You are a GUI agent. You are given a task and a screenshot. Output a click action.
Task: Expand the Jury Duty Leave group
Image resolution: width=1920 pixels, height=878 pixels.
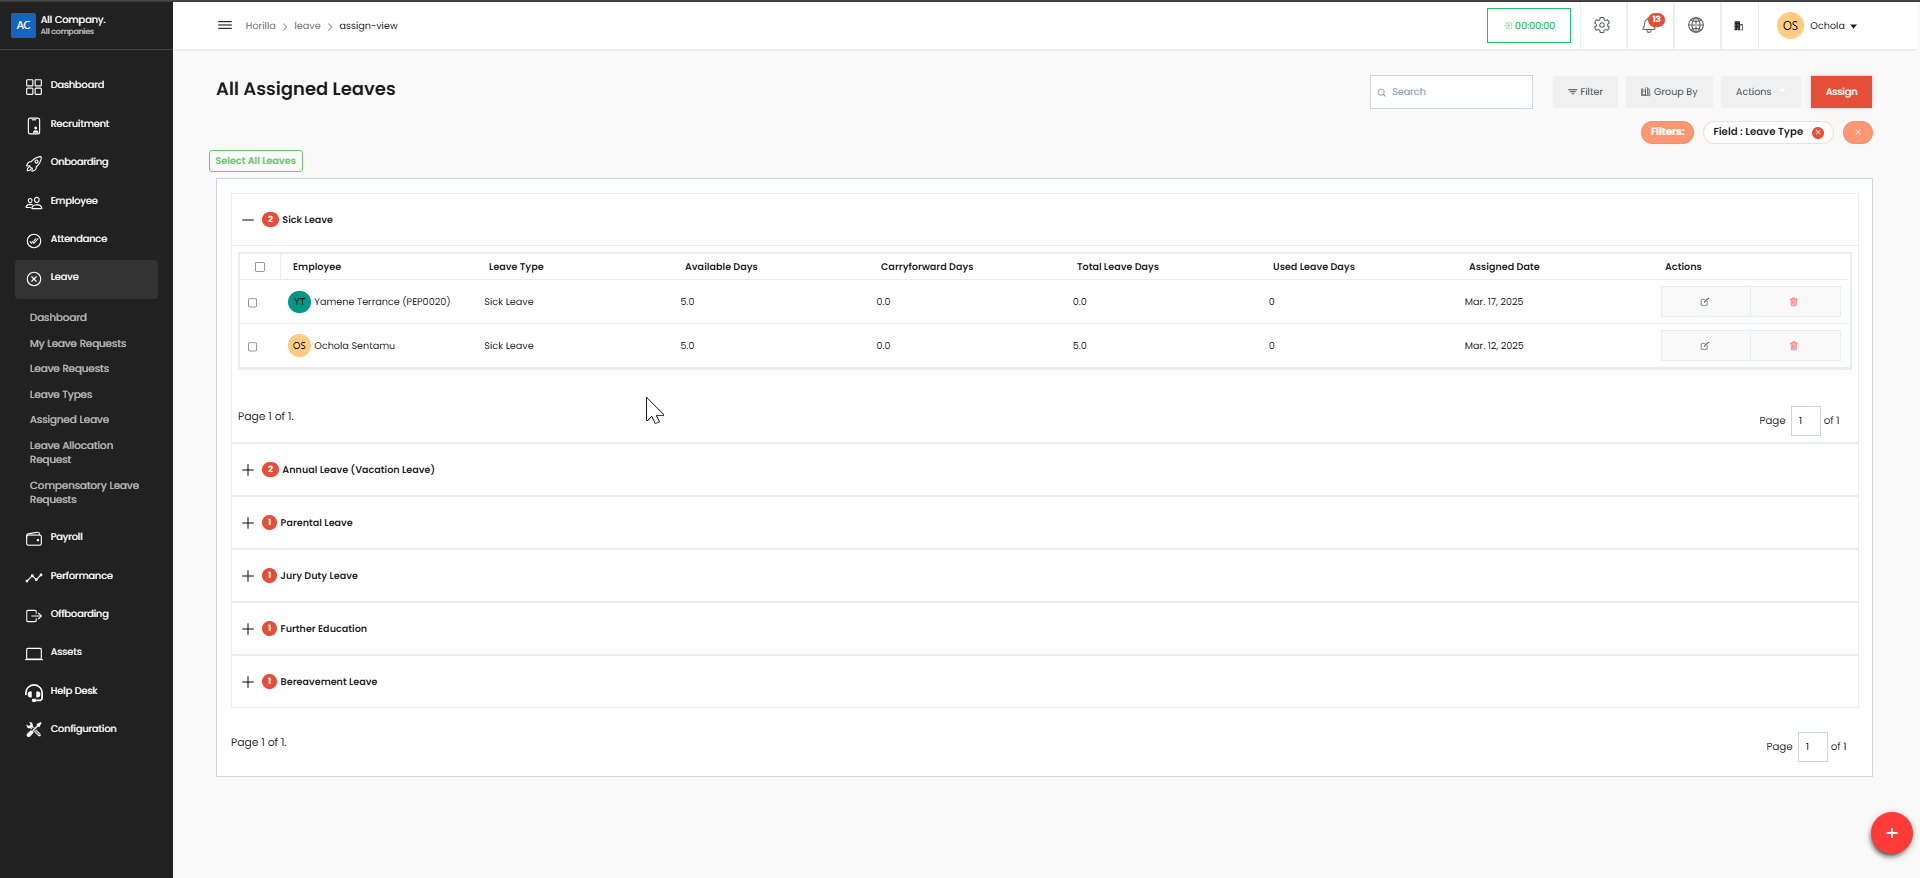point(248,576)
